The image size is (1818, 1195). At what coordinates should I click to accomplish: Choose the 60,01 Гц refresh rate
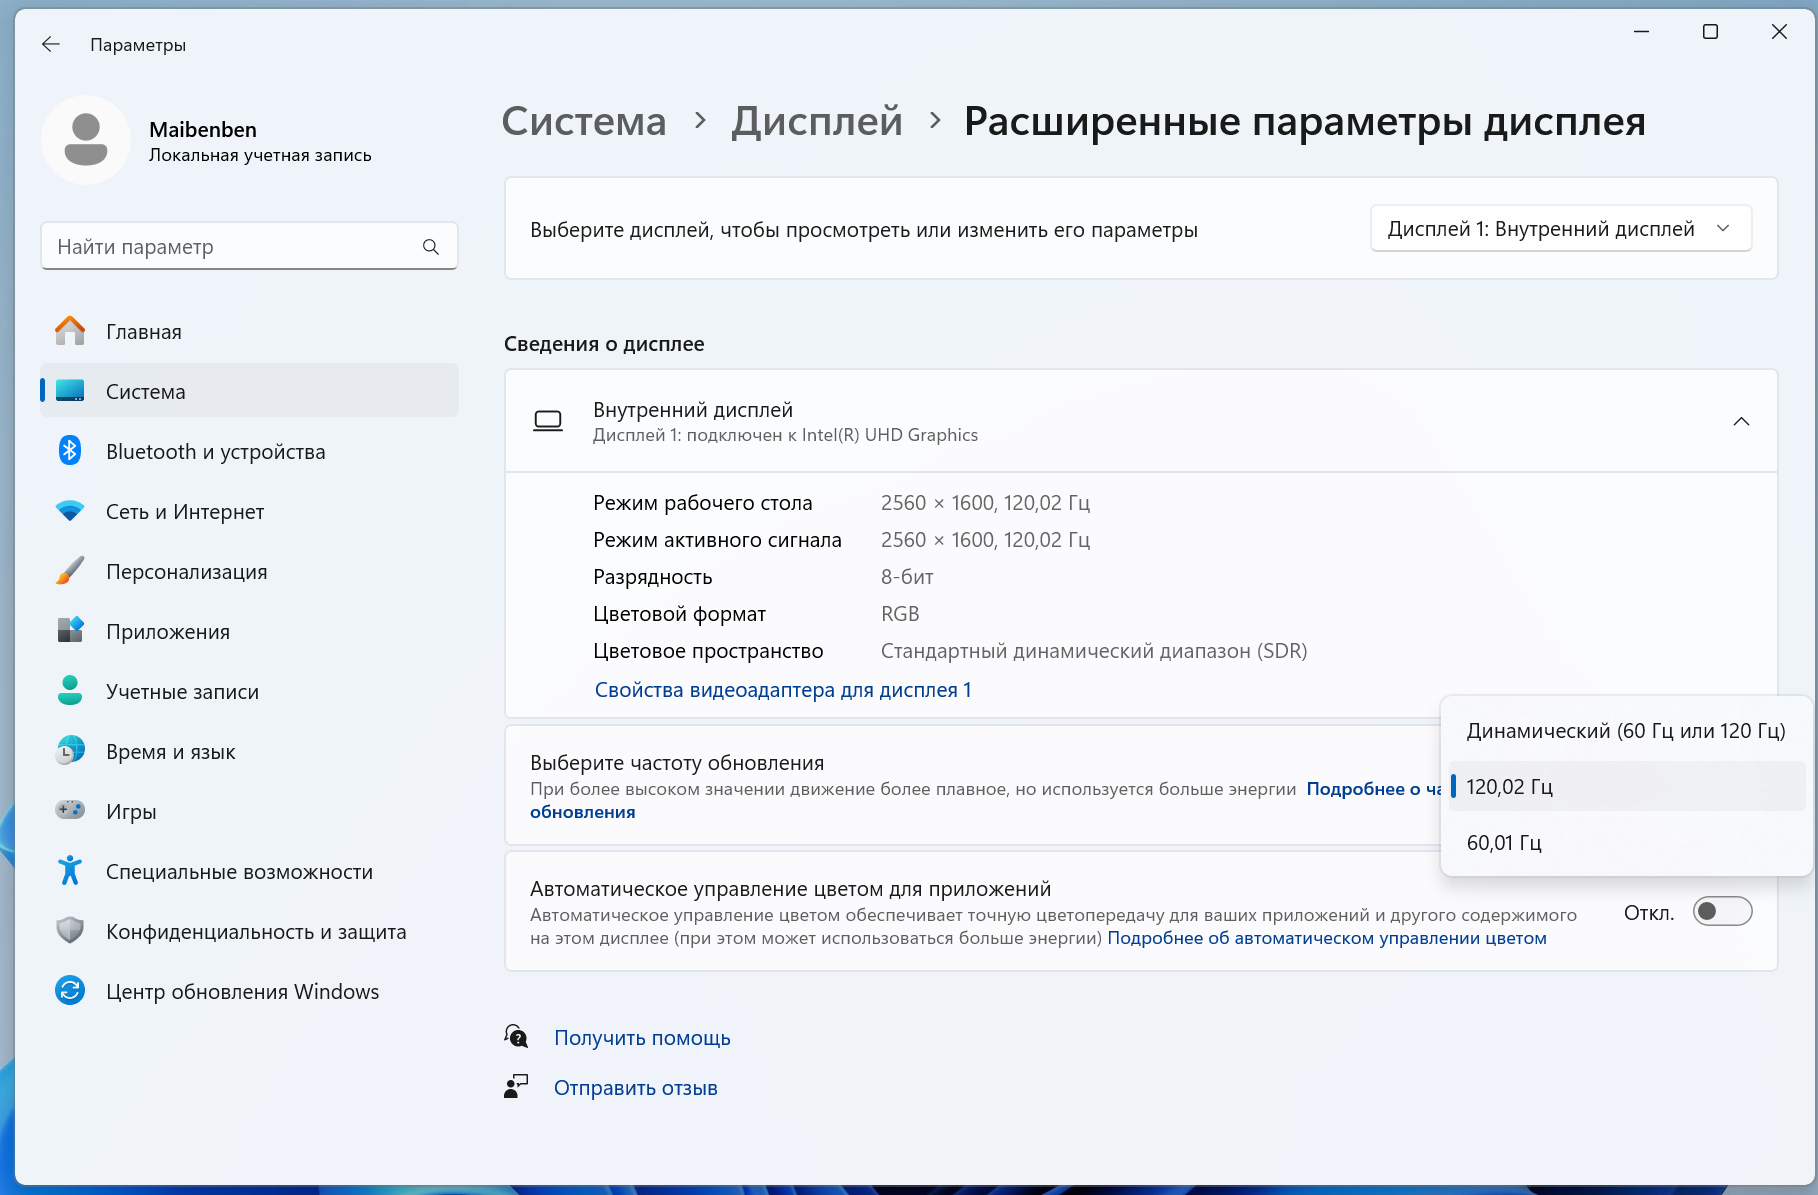pos(1626,843)
